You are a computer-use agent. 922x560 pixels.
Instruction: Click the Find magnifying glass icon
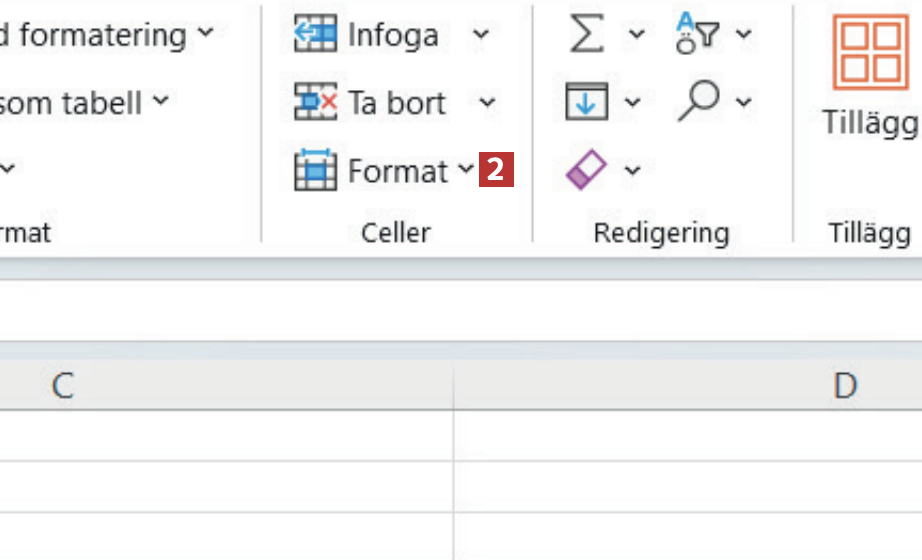click(x=698, y=100)
